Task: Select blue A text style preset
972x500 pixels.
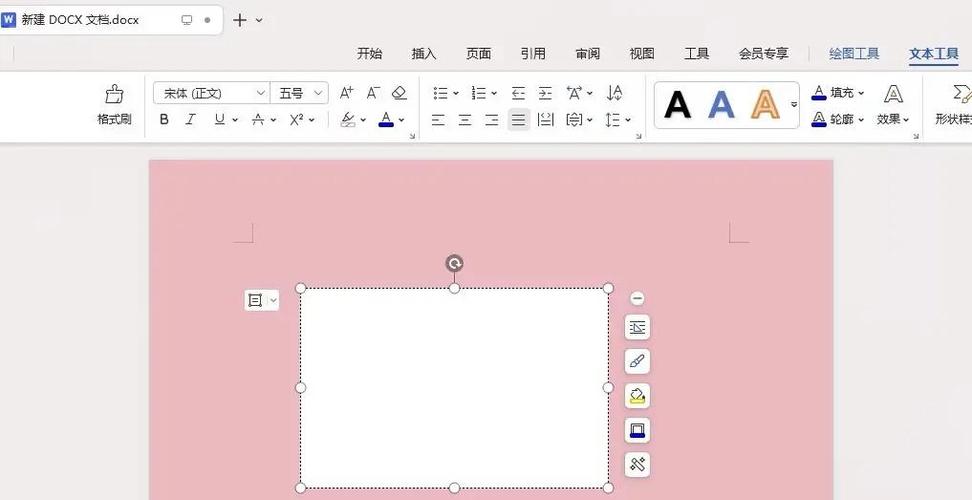Action: coord(722,105)
